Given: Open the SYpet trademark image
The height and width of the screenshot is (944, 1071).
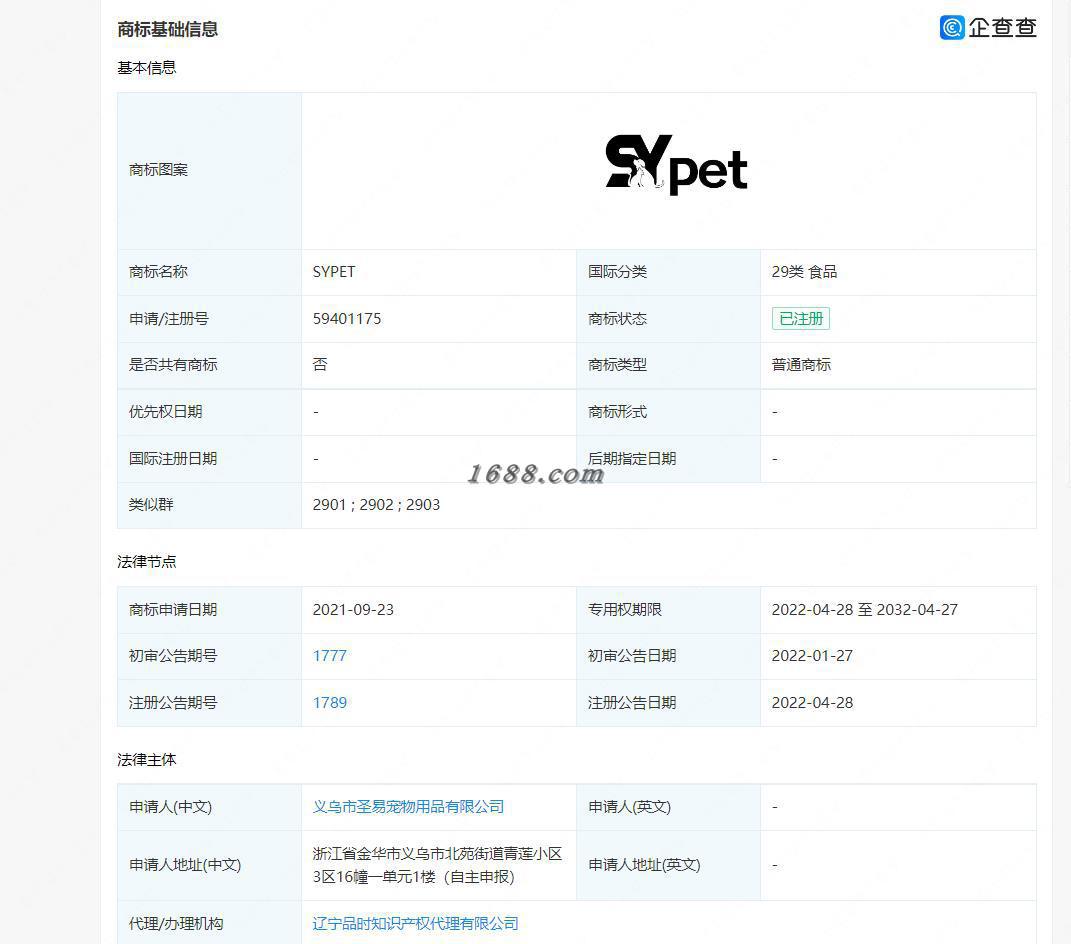Looking at the screenshot, I should click(x=676, y=165).
